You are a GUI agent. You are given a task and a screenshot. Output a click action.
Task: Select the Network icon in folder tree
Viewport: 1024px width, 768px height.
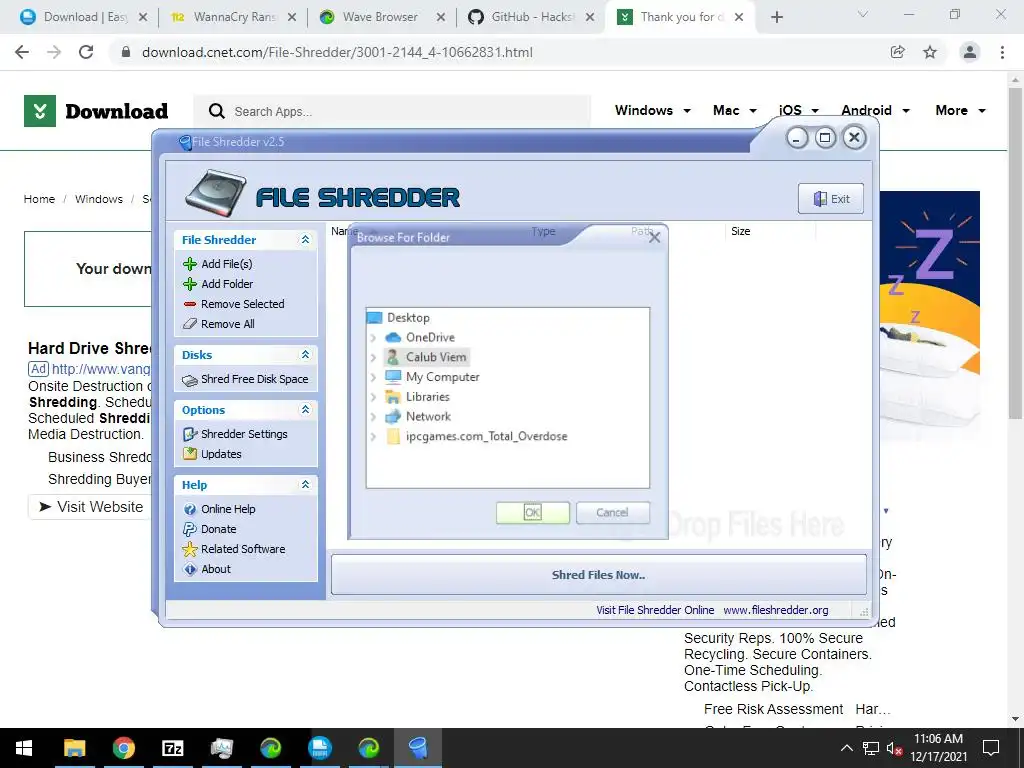[x=392, y=417]
